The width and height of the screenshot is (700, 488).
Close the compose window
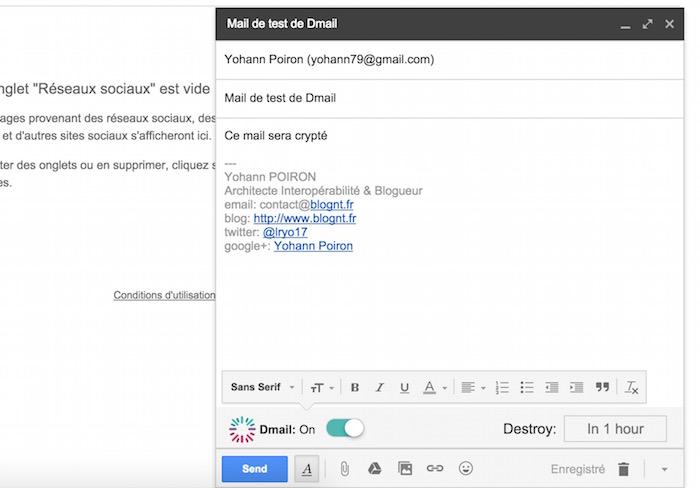point(669,24)
